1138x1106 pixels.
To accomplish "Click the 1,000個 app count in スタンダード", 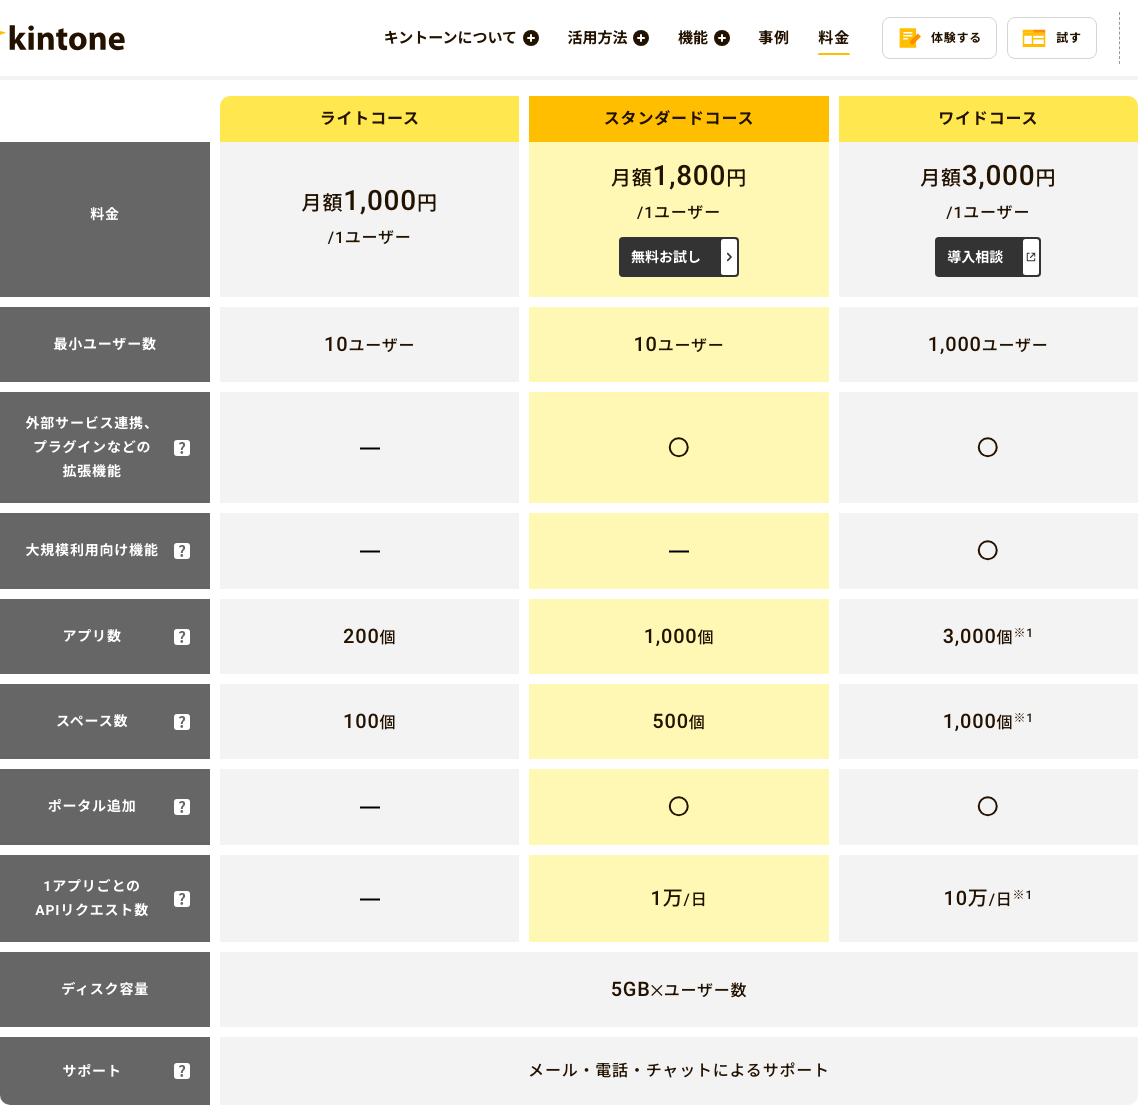I will pos(679,636).
